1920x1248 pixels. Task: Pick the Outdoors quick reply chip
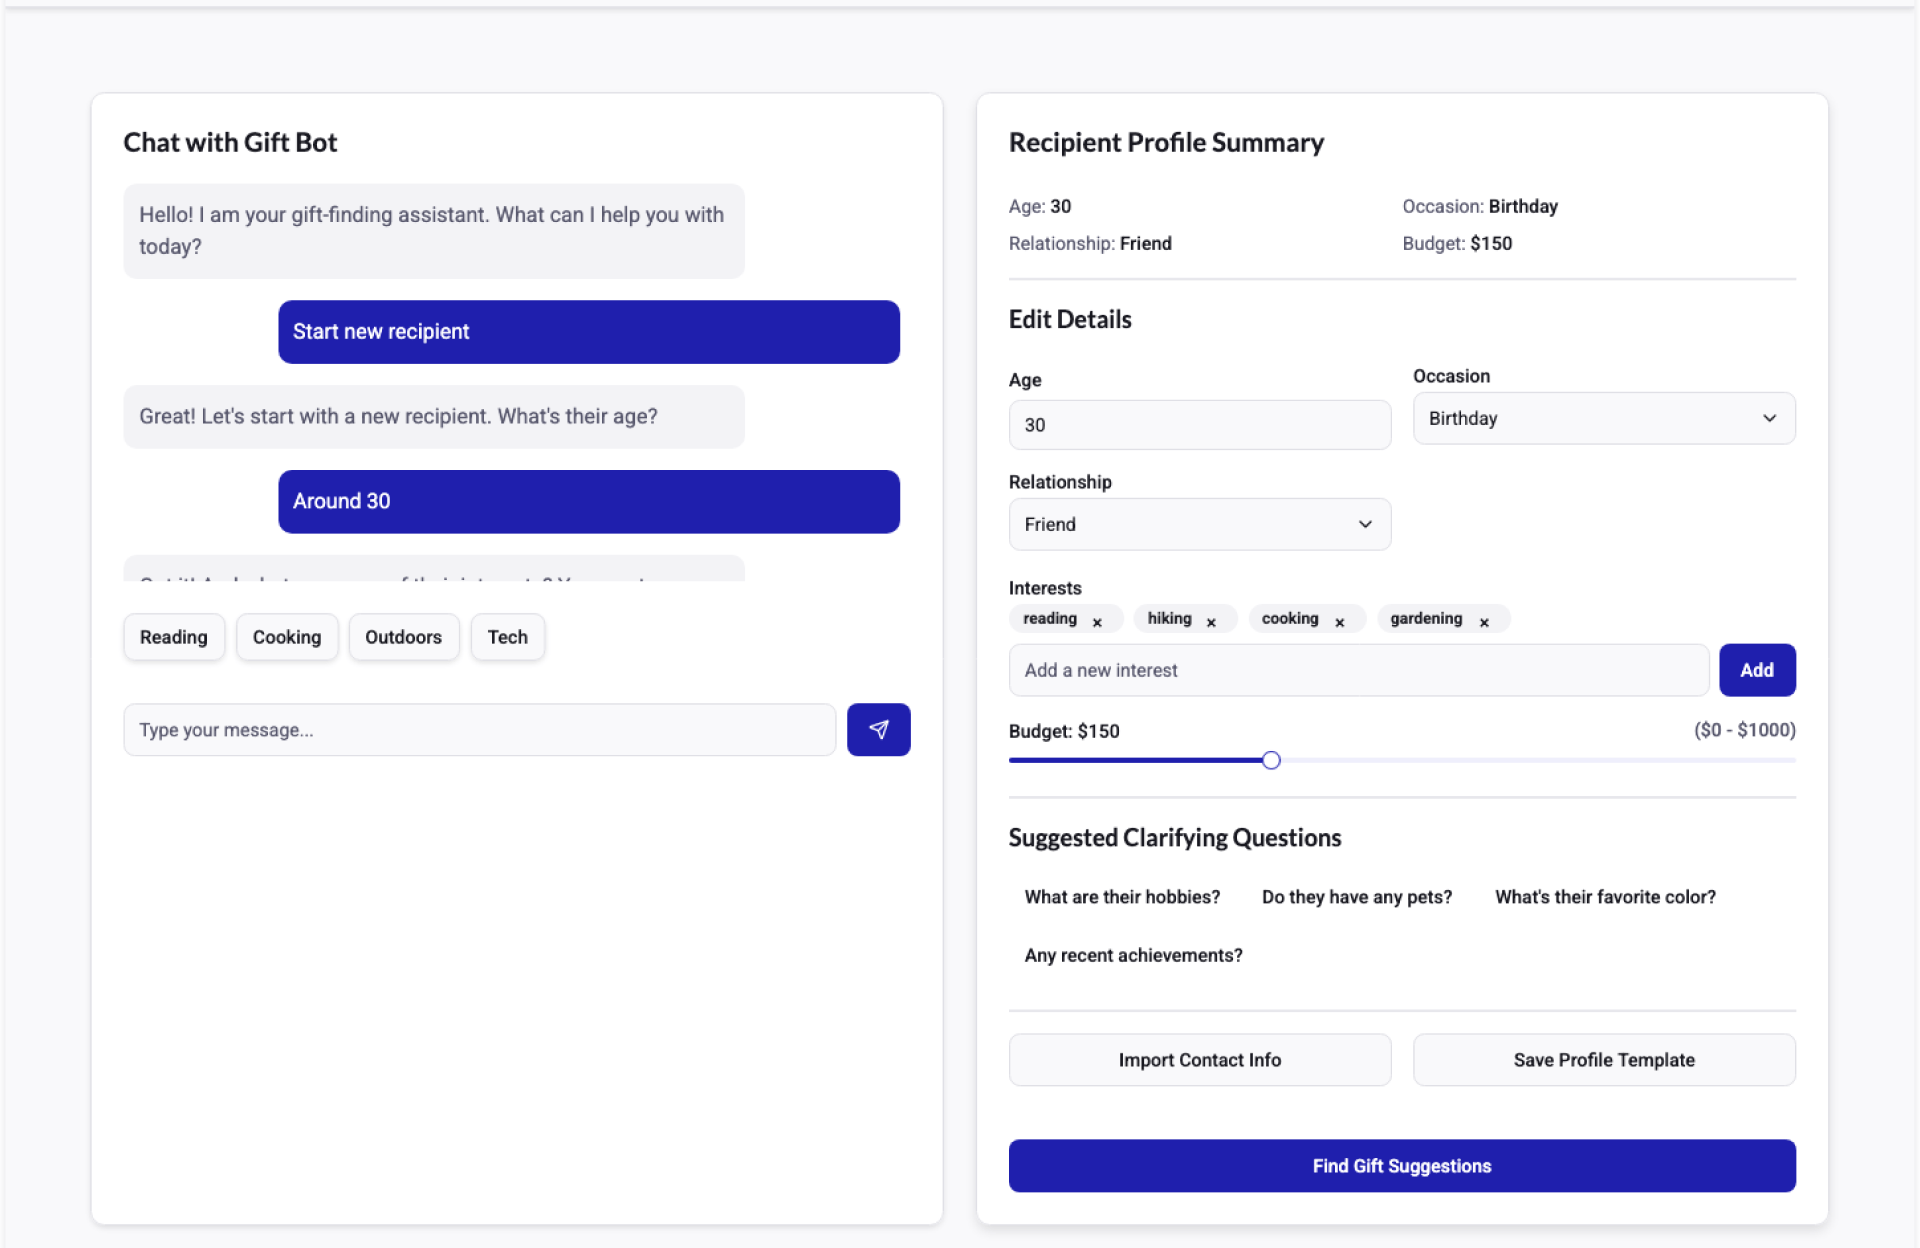click(x=403, y=637)
